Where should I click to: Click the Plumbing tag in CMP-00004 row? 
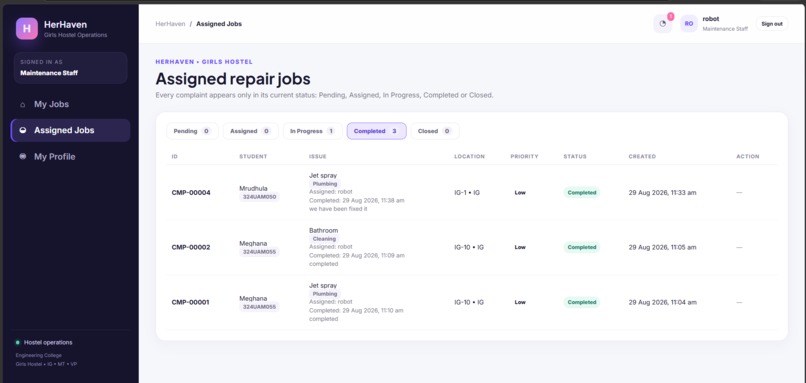(x=325, y=184)
